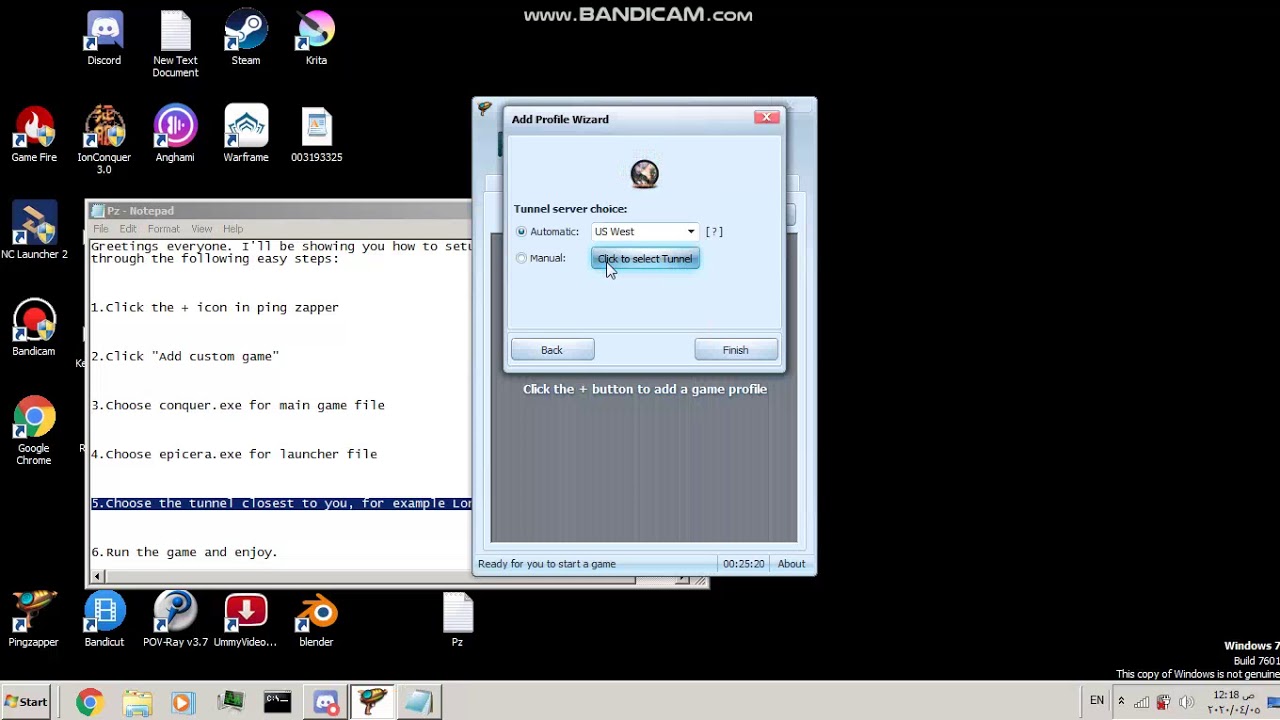Click the 'Pz - Notepad' title bar
This screenshot has width=1280, height=720.
(x=279, y=211)
